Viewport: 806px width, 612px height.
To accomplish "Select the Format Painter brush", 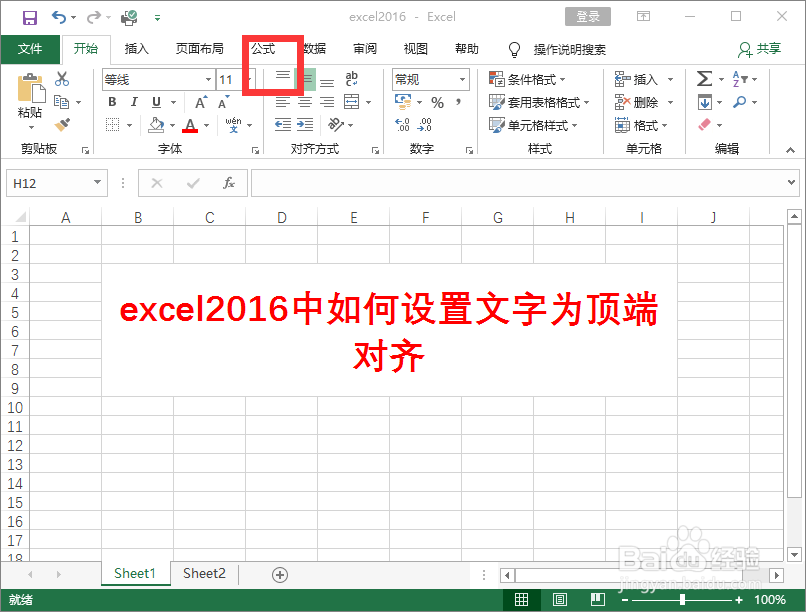I will coord(62,124).
